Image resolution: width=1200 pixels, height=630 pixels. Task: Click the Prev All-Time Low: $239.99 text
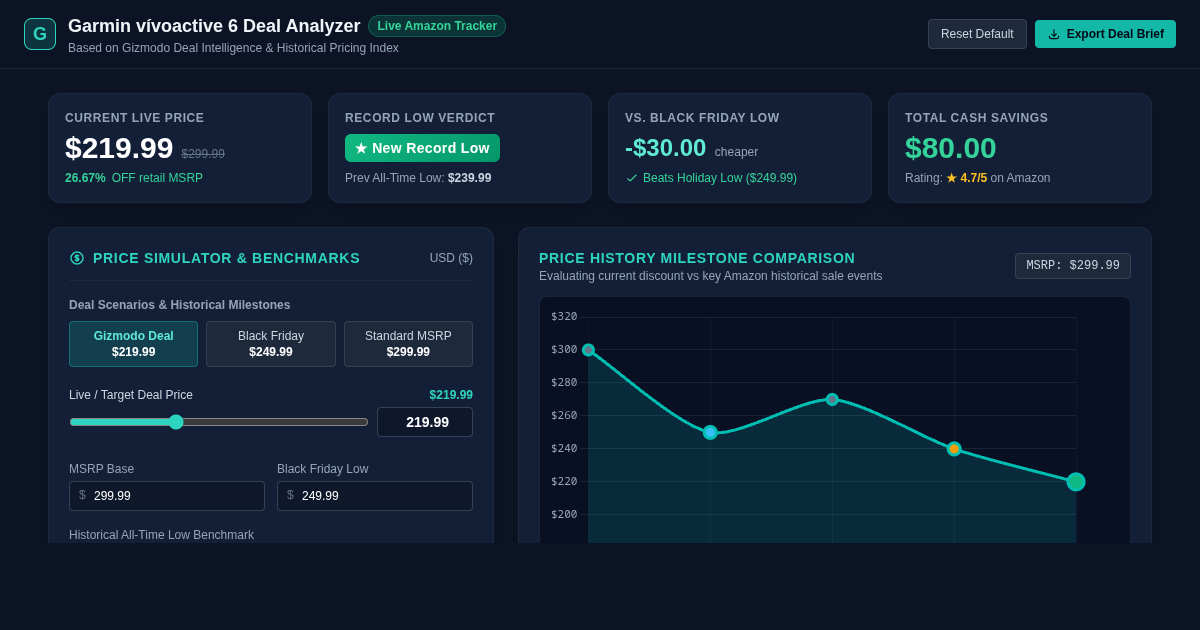click(418, 178)
